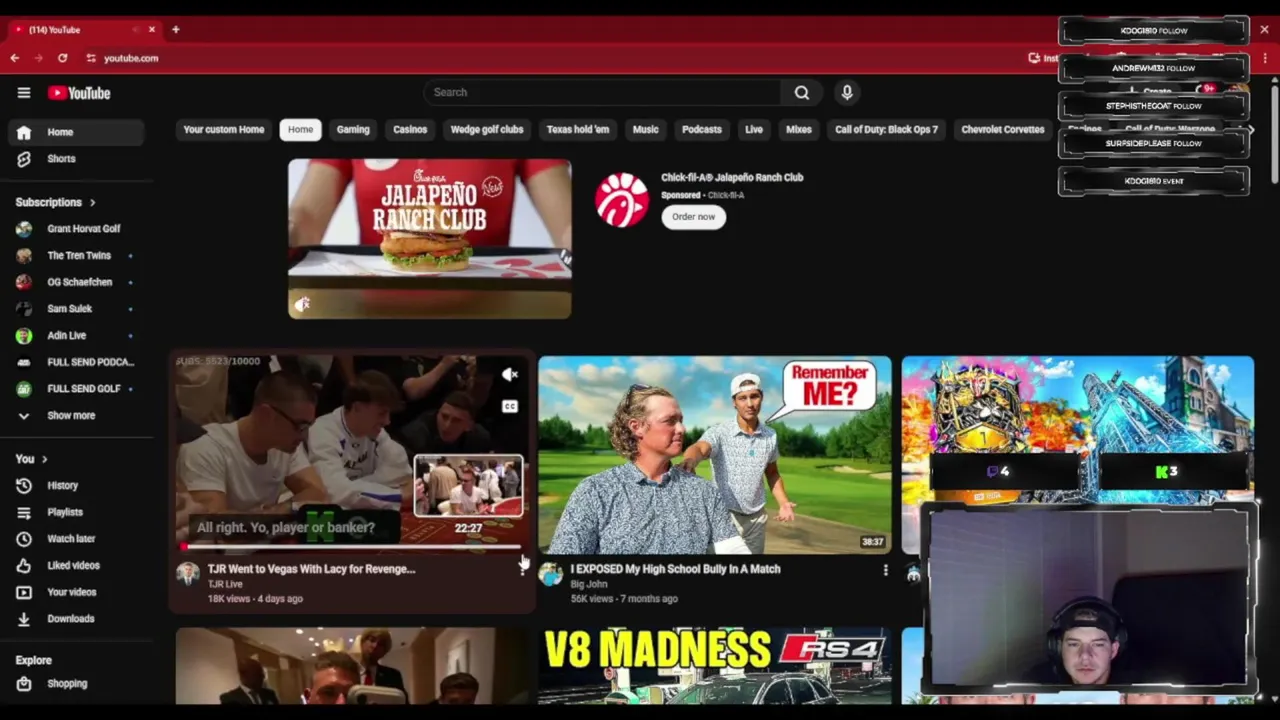Screen dimensions: 1280x720
Task: Click the Chick-fil-A advertiser logo
Action: pos(622,200)
